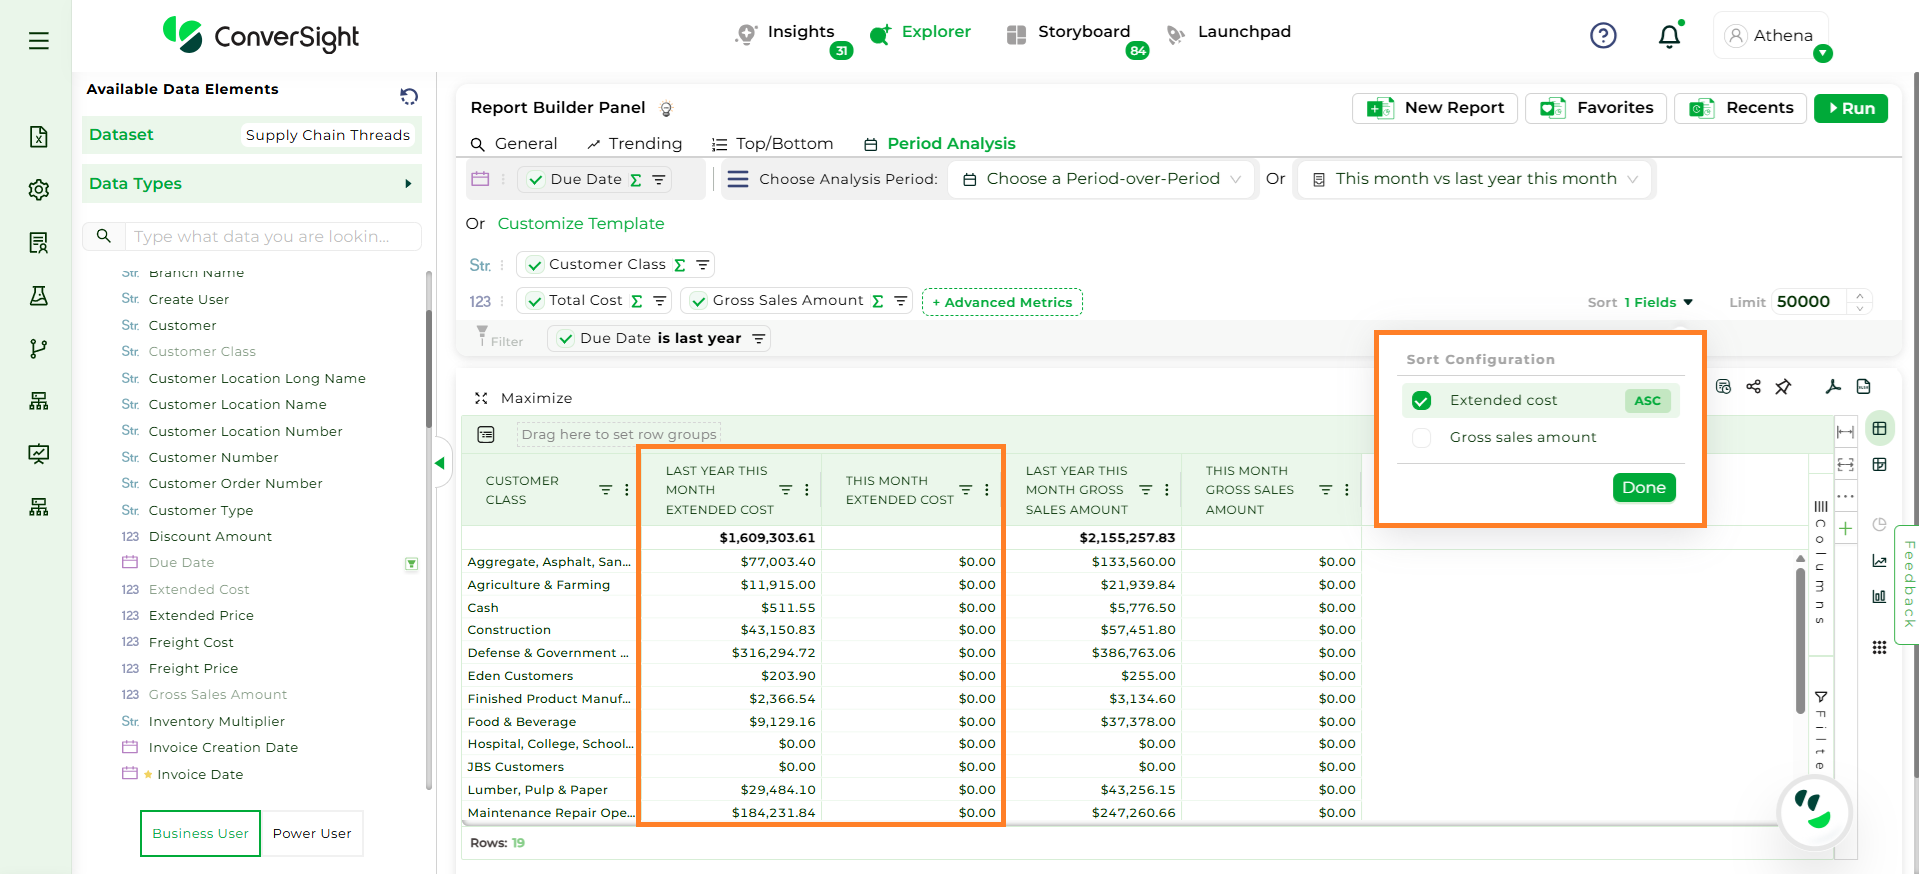Image resolution: width=1919 pixels, height=874 pixels.
Task: Reset the available data elements list
Action: (409, 96)
